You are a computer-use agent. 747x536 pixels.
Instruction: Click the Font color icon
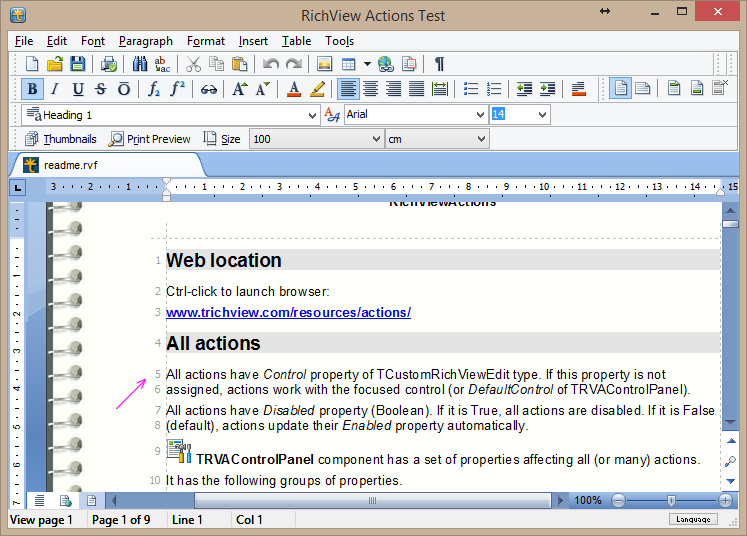[294, 89]
